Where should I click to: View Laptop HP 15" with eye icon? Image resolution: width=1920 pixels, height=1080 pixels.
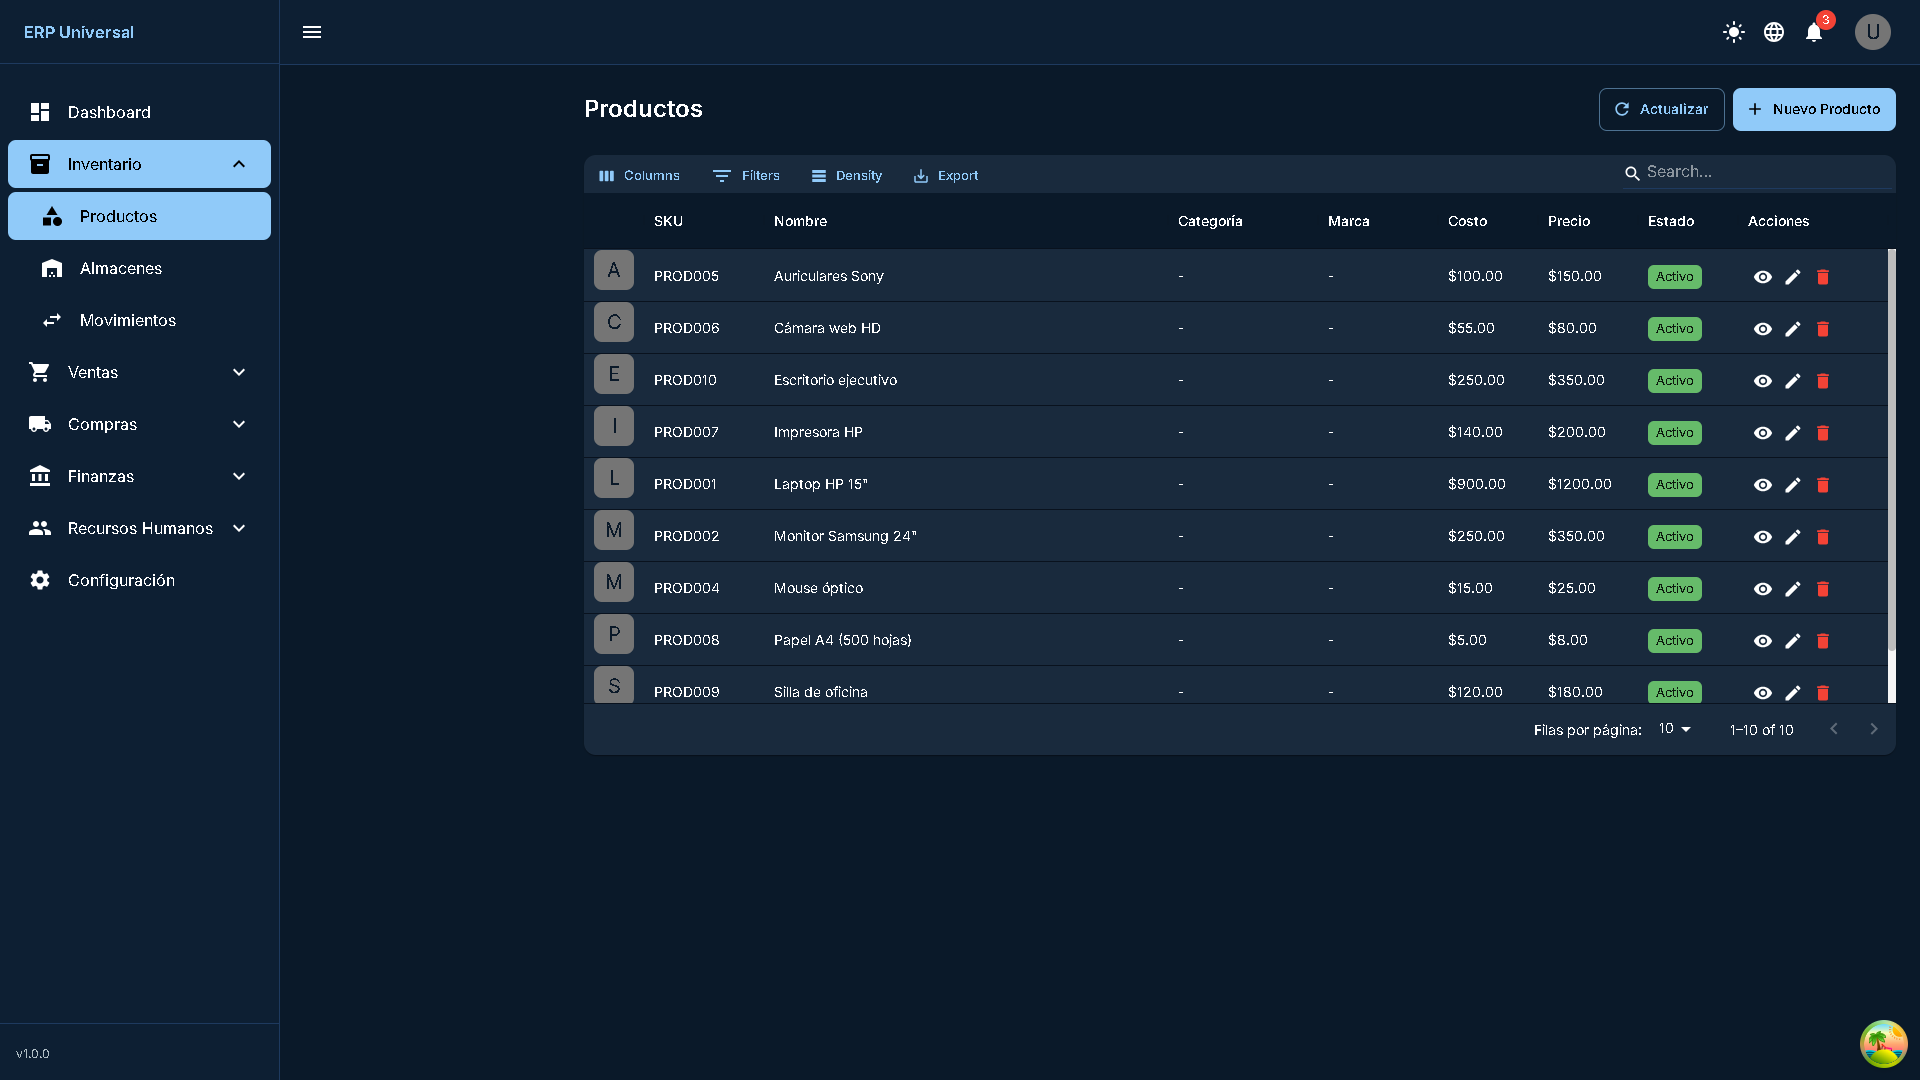coord(1763,485)
